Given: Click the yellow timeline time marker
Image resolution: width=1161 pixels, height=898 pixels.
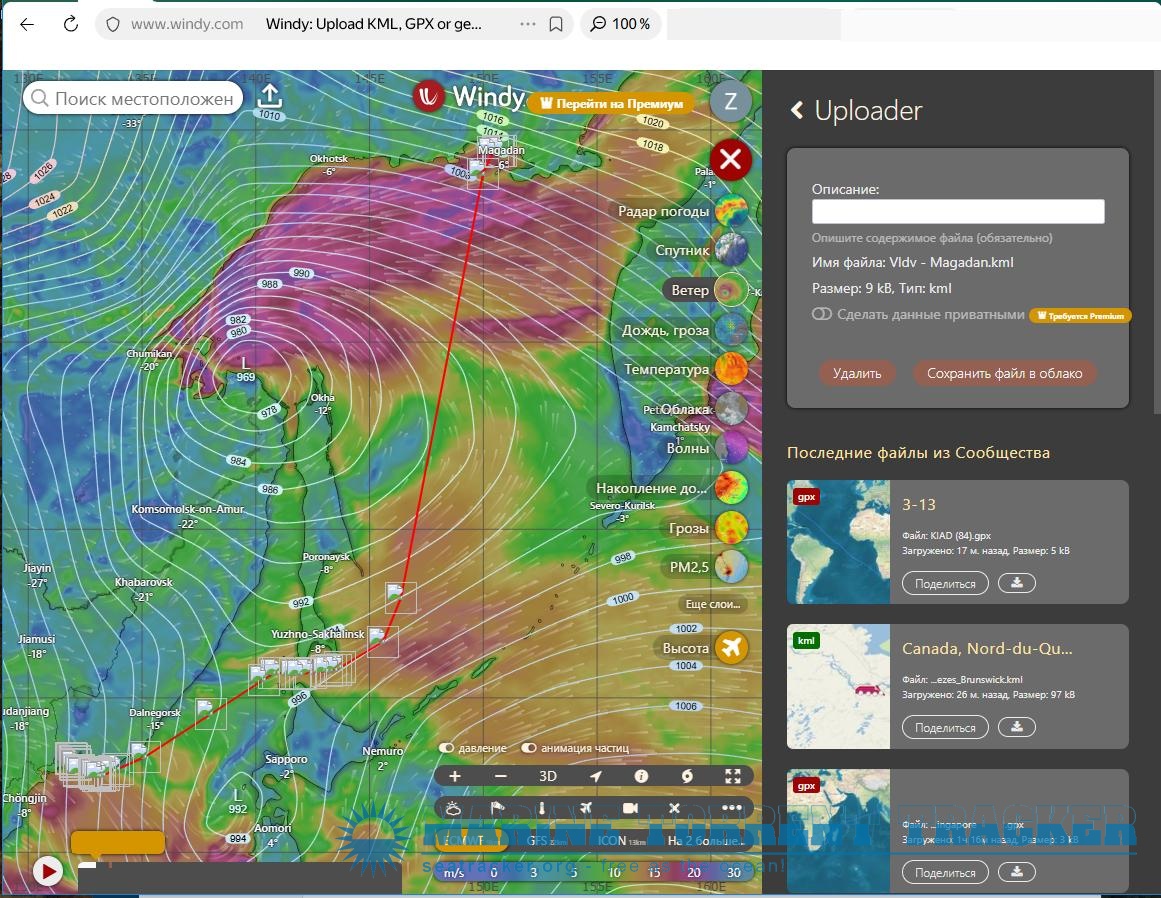Looking at the screenshot, I should [118, 842].
